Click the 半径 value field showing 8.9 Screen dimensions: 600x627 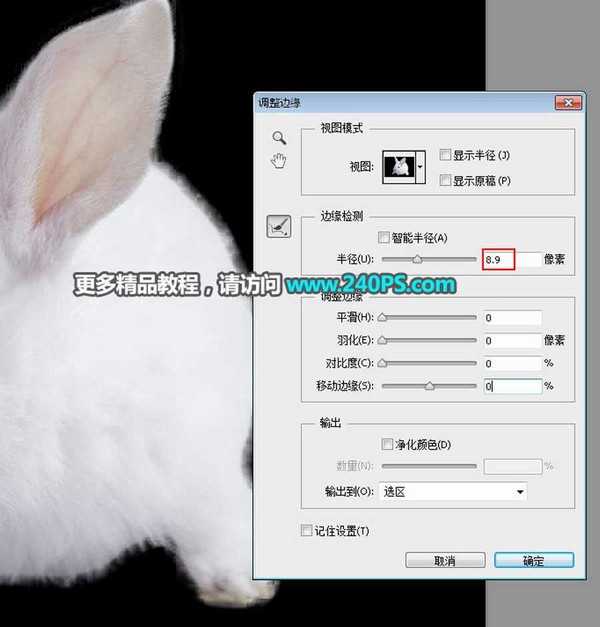(498, 259)
